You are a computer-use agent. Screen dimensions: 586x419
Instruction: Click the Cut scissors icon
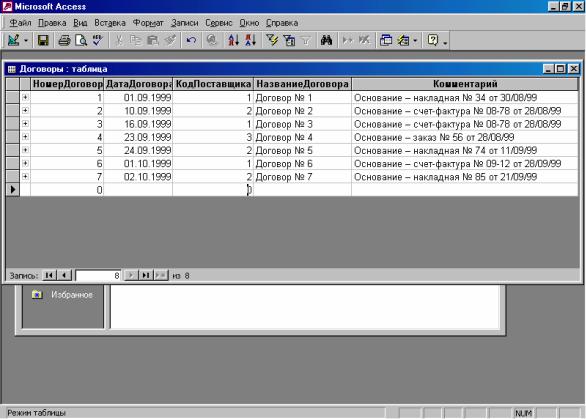tap(119, 40)
